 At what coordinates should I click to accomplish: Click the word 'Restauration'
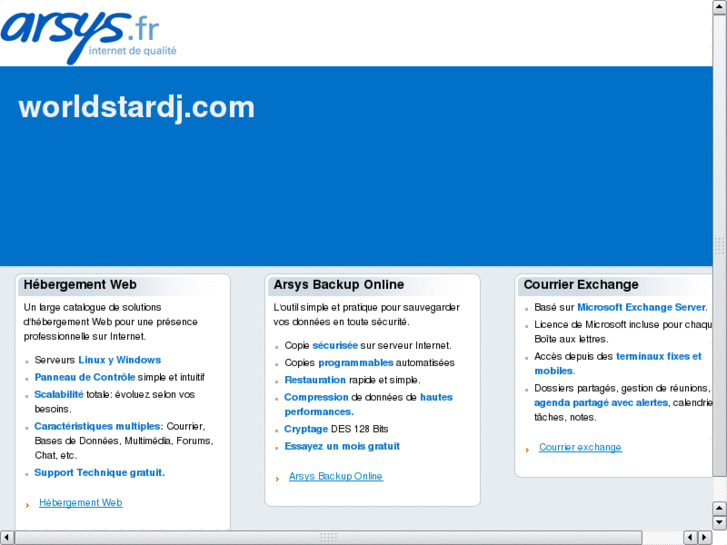tap(315, 380)
